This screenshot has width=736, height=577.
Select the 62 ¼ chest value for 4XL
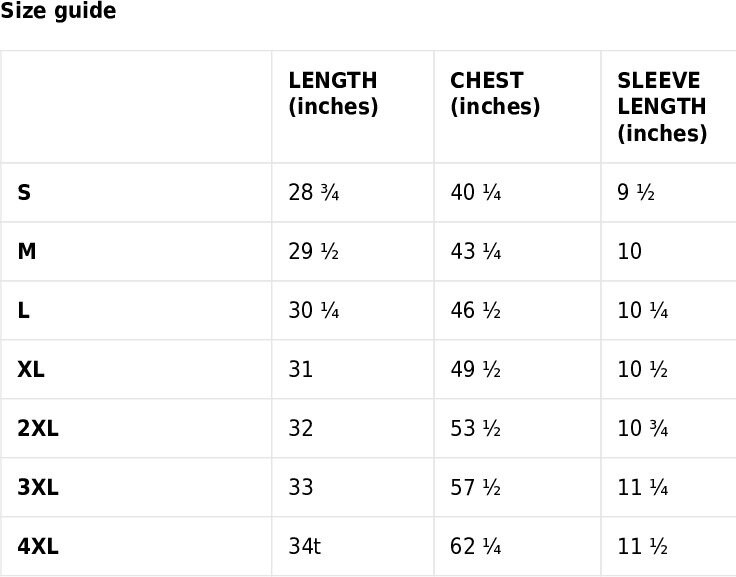[475, 546]
